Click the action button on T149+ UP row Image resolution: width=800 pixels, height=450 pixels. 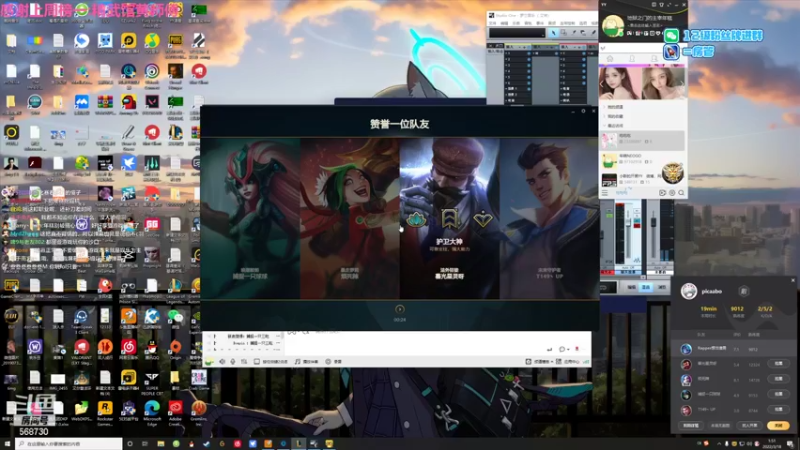tap(779, 409)
